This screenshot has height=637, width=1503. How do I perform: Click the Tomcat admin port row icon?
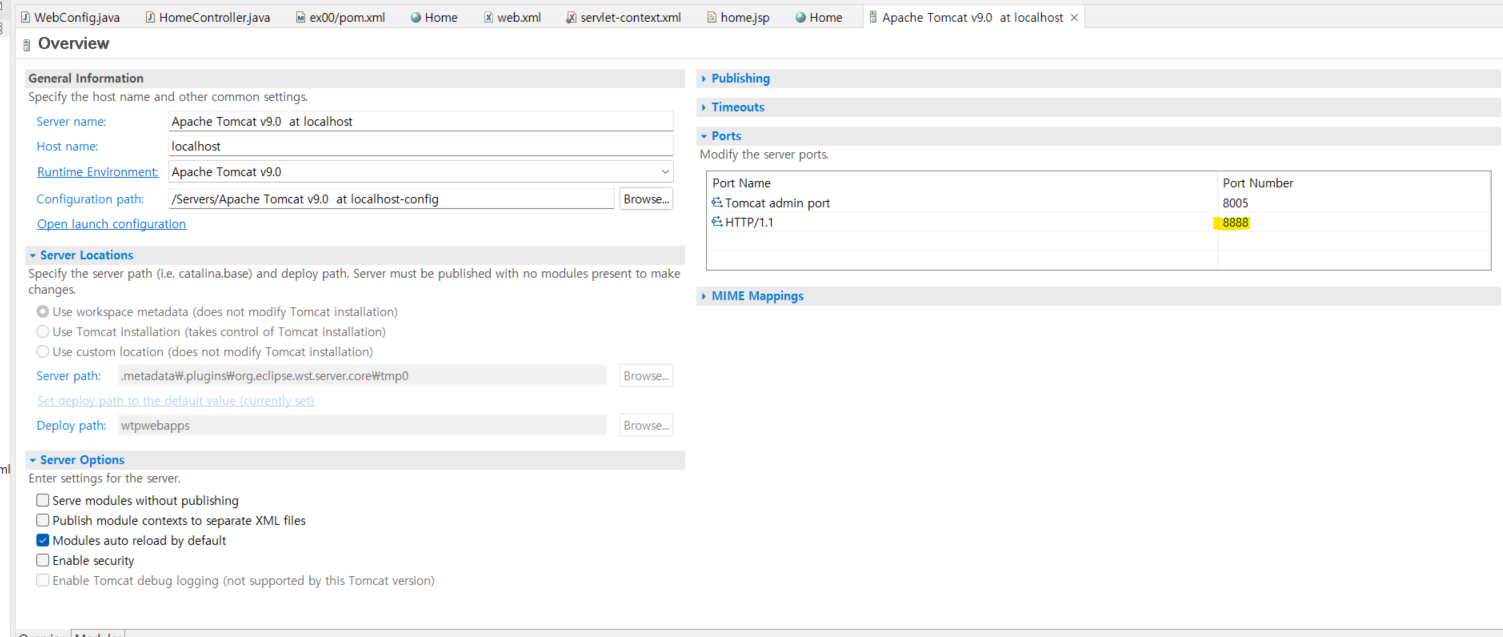[717, 203]
